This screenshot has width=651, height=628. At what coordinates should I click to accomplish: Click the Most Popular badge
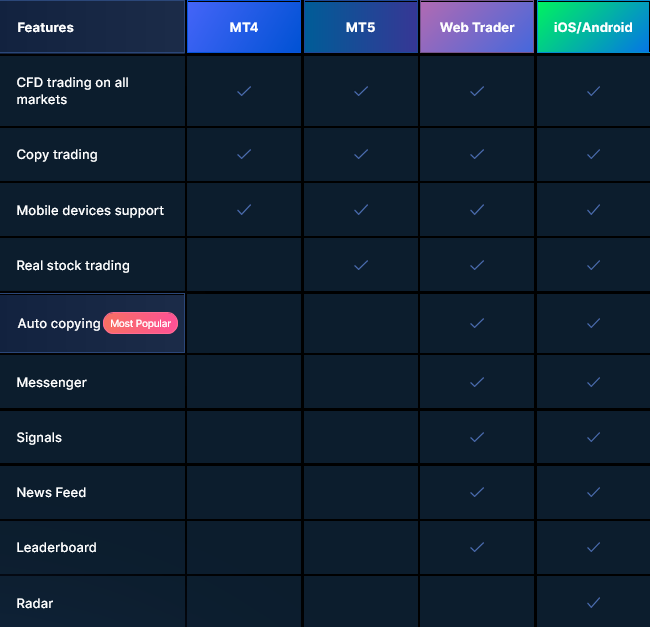tap(141, 323)
